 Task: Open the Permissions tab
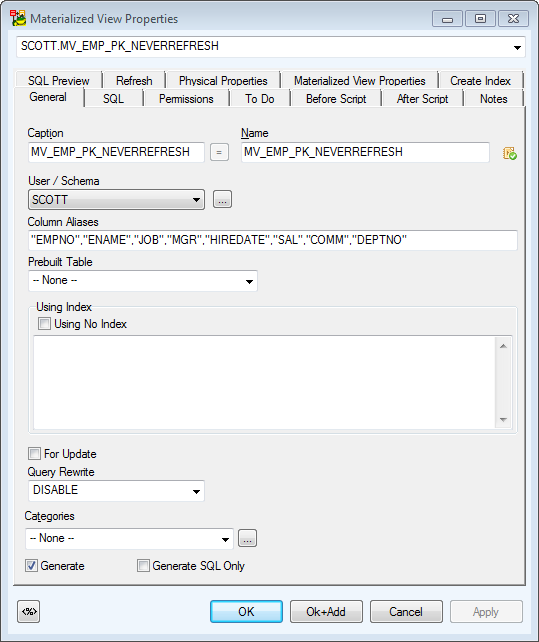coord(186,99)
